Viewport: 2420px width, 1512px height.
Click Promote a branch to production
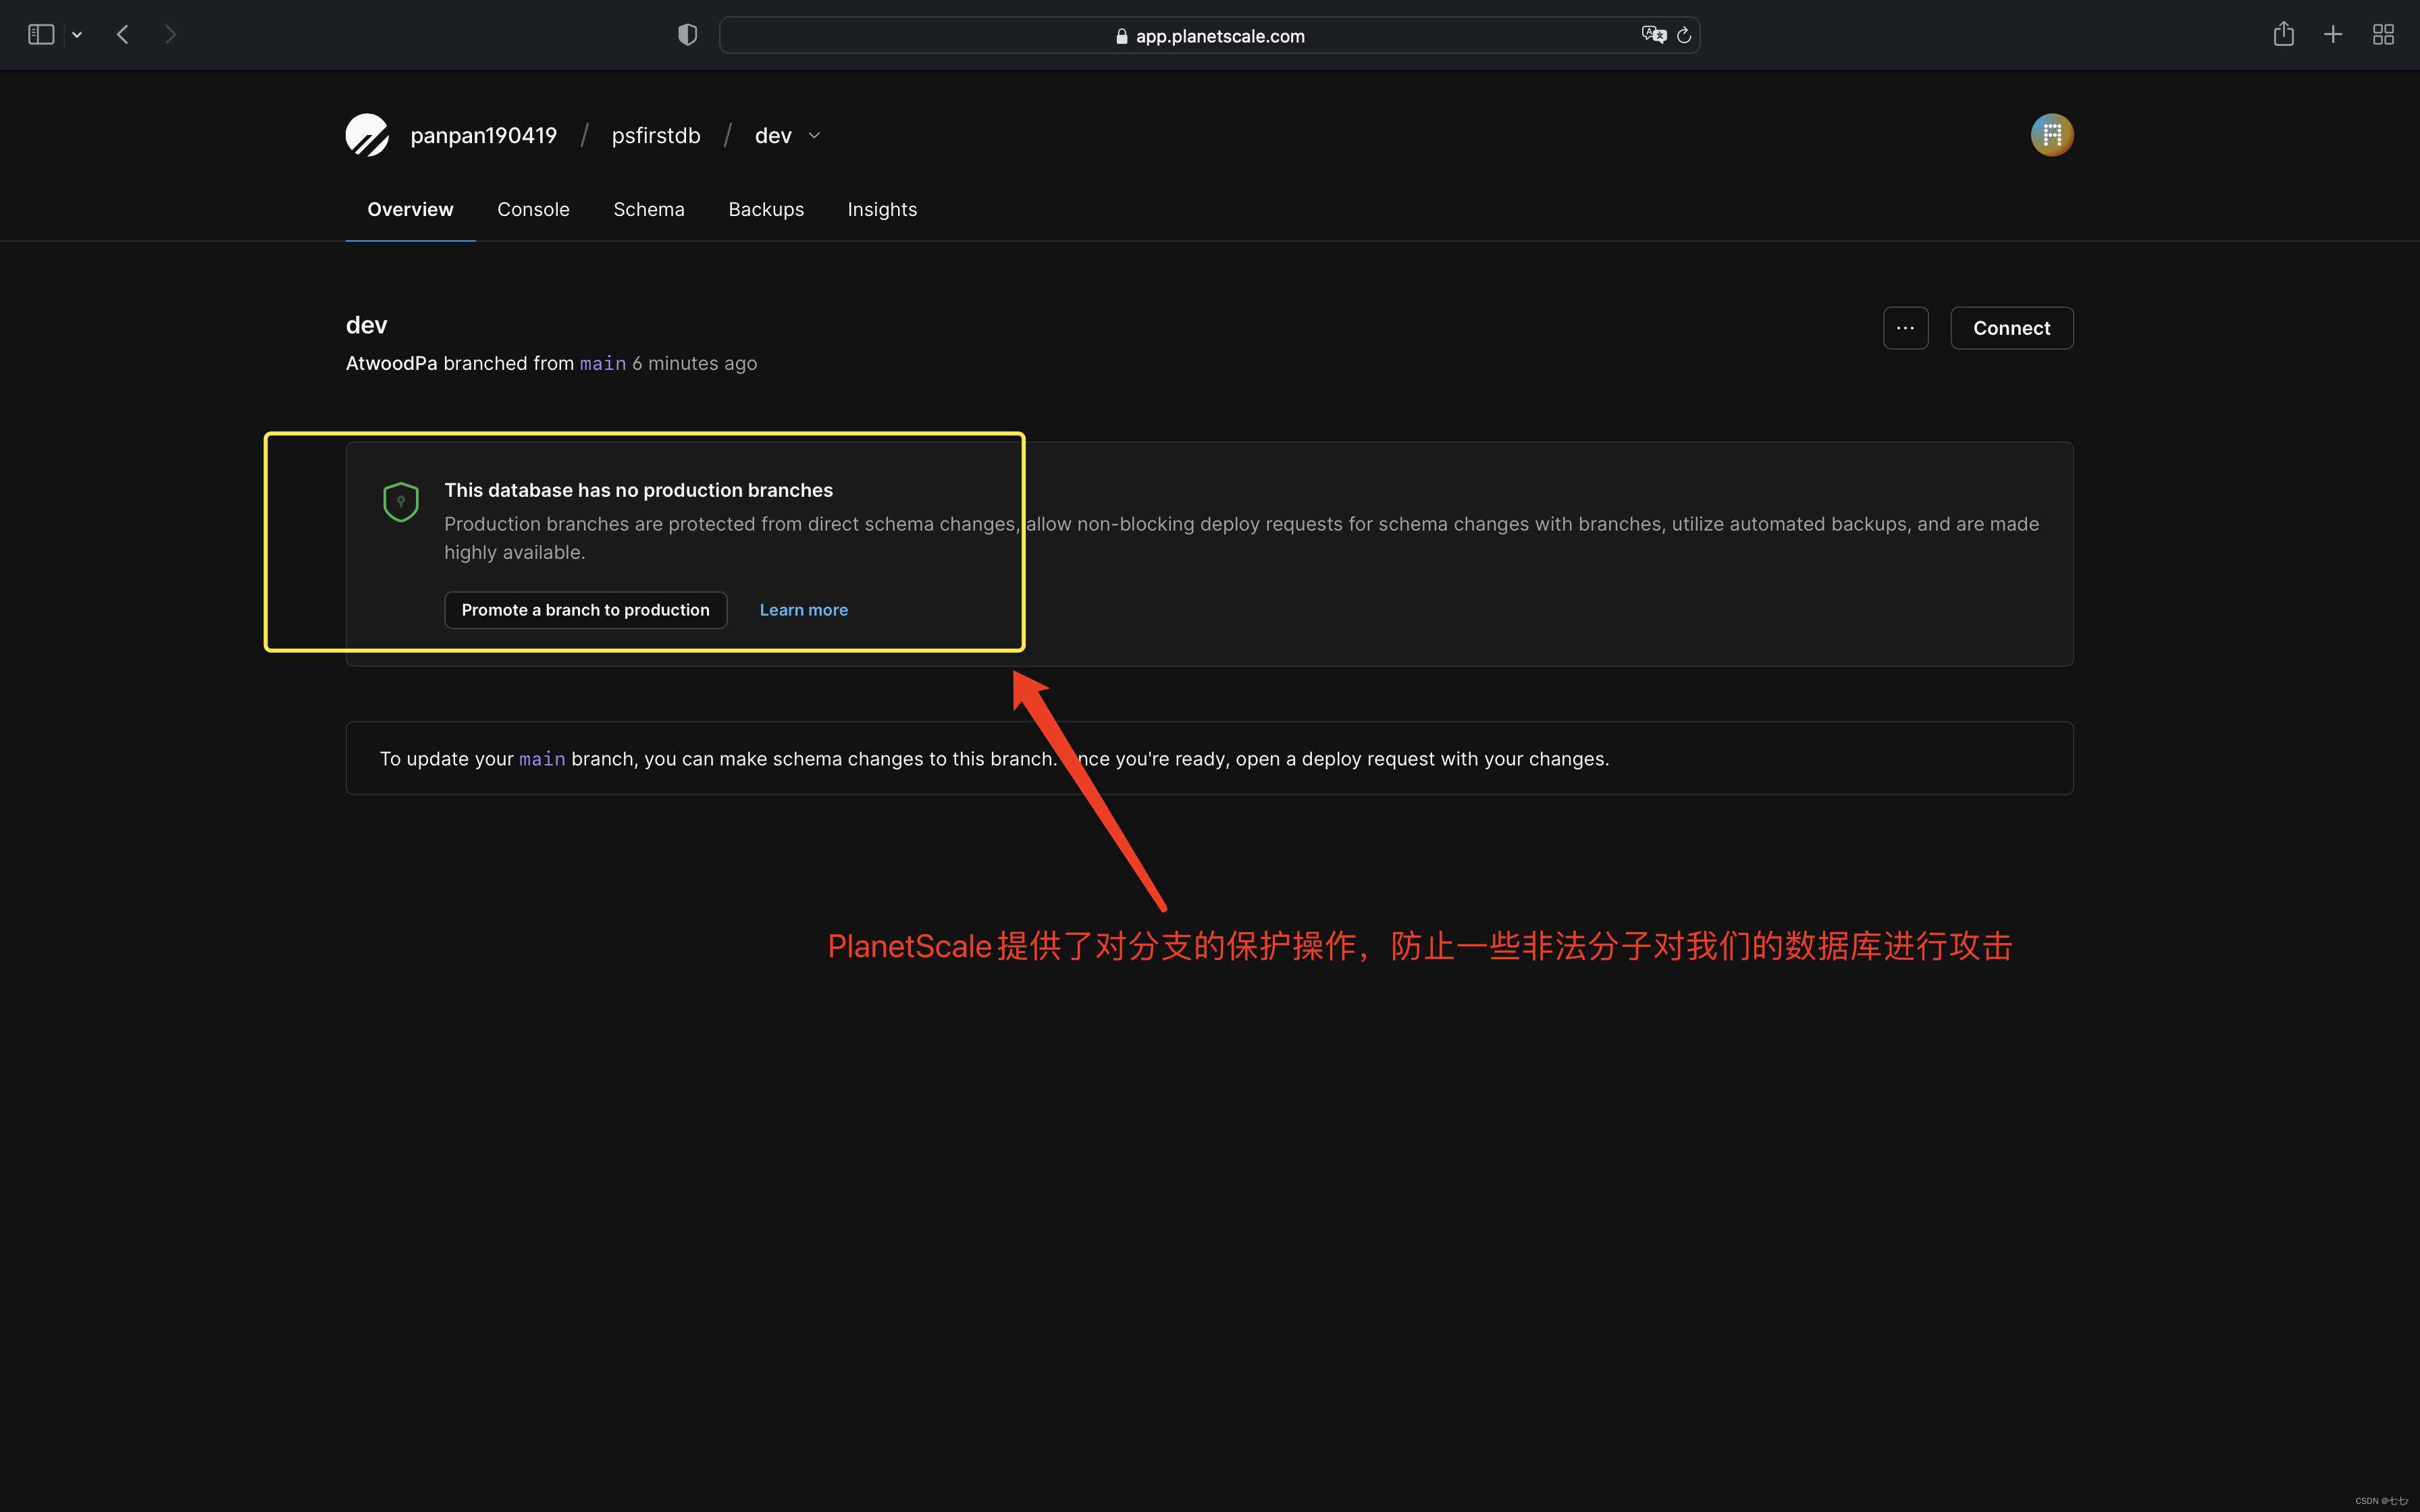pos(585,610)
